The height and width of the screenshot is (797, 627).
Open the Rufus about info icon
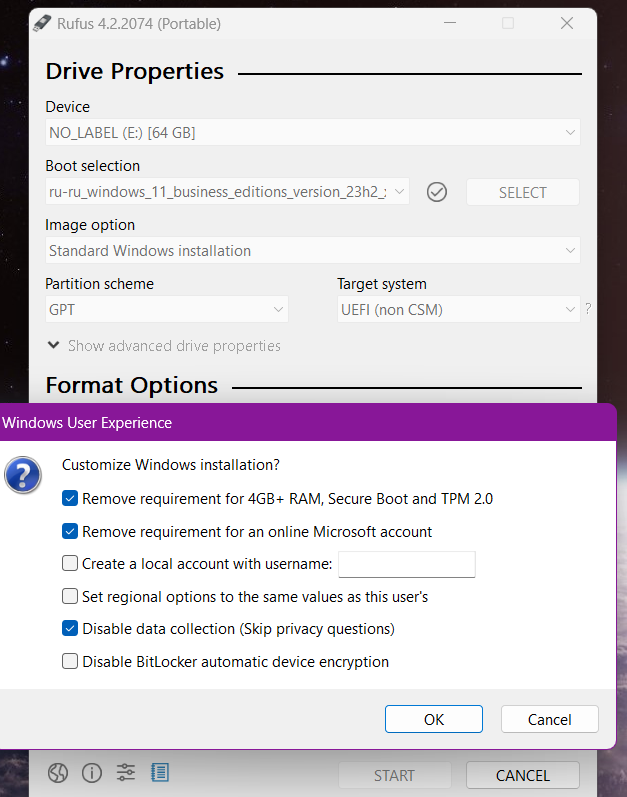click(x=92, y=773)
